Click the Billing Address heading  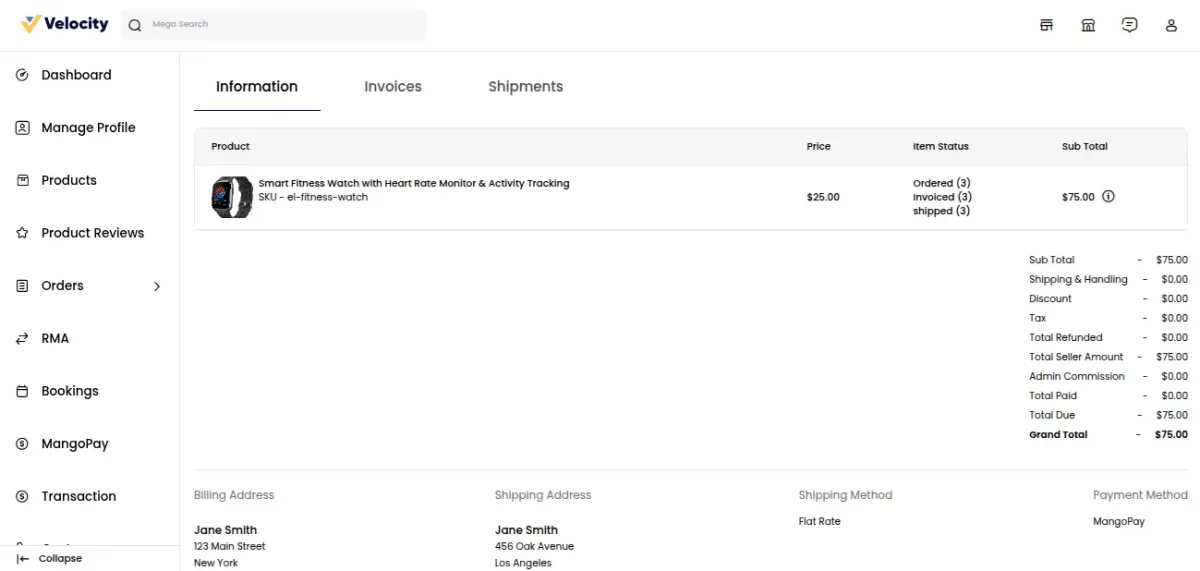click(x=234, y=495)
